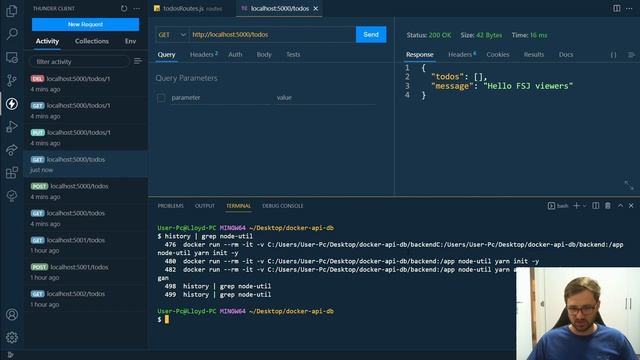This screenshot has height=360, width=640.
Task: Open the request Headers tab
Action: [x=203, y=54]
